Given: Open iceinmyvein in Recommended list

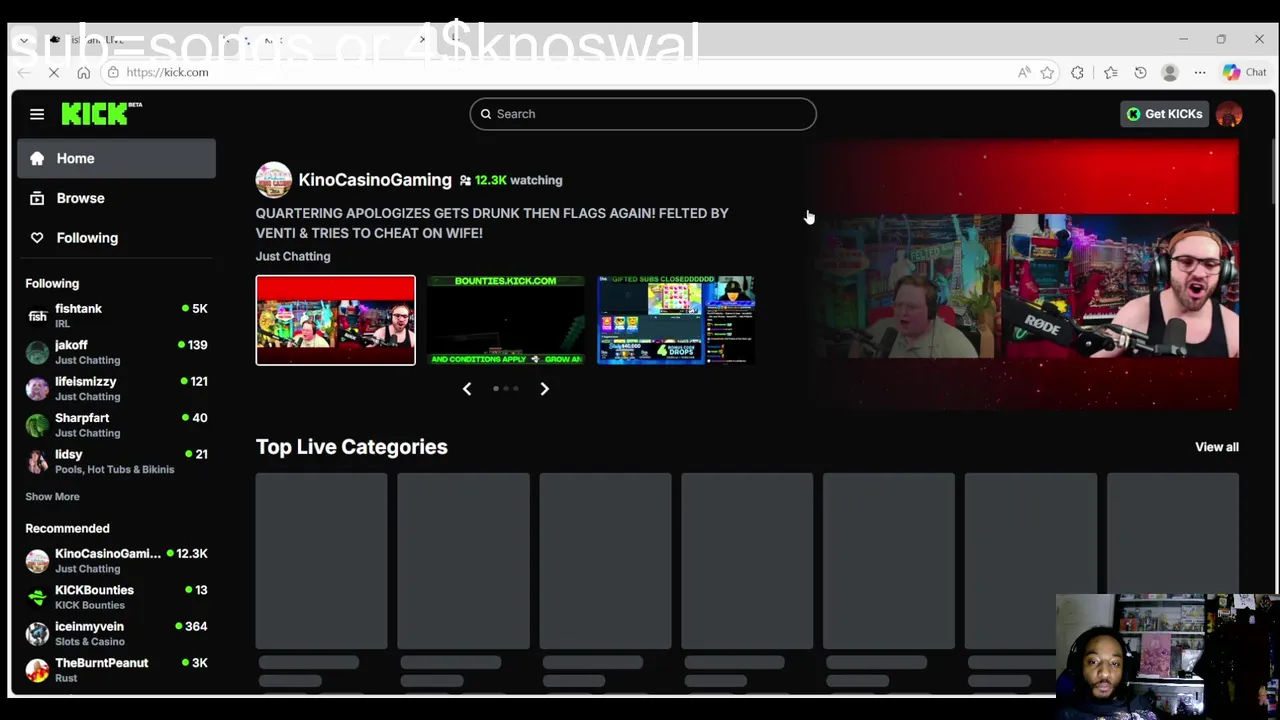Looking at the screenshot, I should click(x=116, y=633).
